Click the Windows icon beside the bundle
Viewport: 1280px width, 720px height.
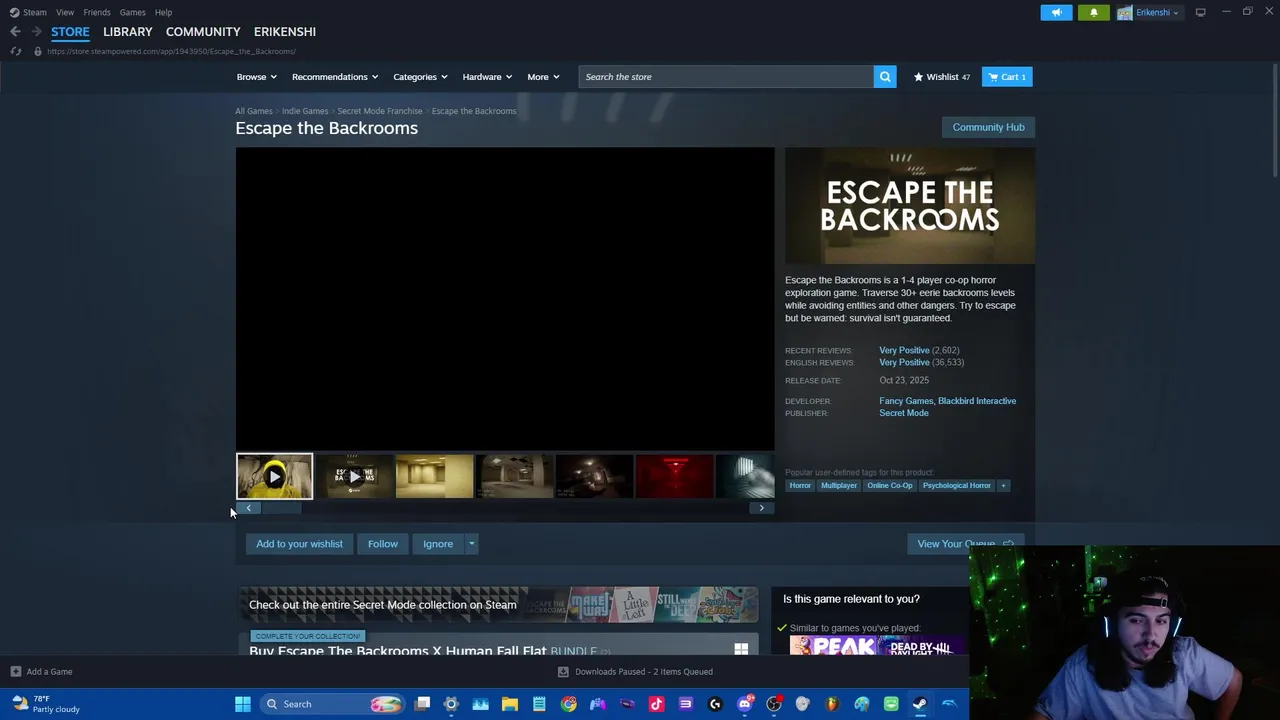coord(741,649)
